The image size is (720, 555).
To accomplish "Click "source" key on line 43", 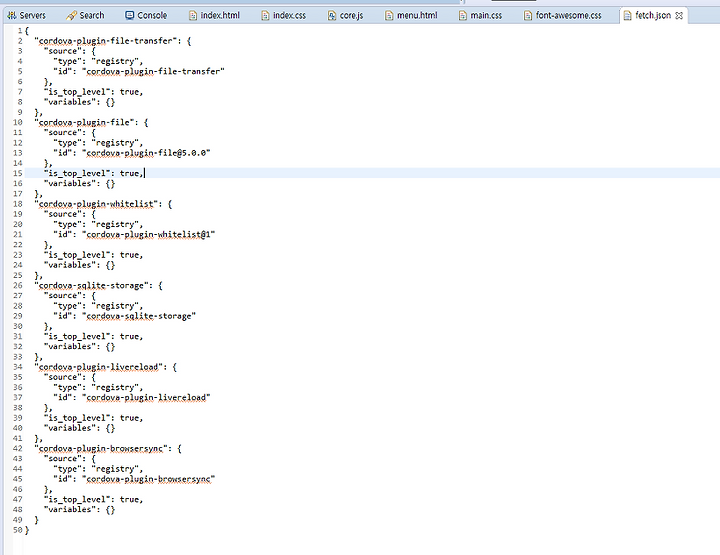I will pyautogui.click(x=63, y=459).
